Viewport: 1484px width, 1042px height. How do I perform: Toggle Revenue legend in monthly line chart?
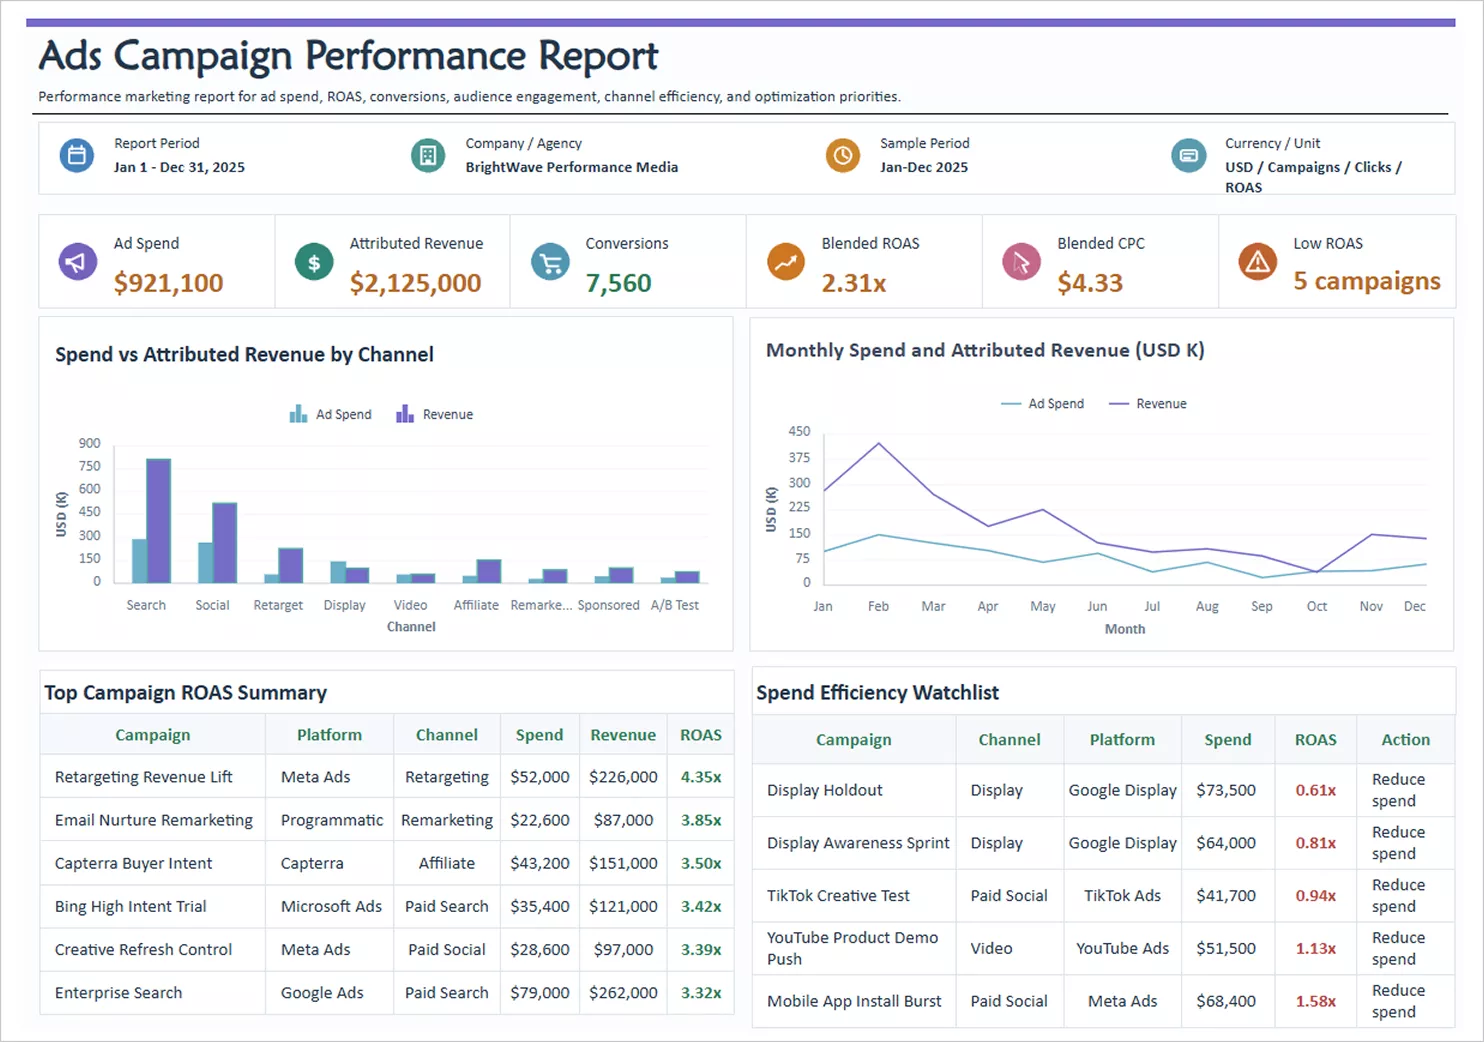1148,404
